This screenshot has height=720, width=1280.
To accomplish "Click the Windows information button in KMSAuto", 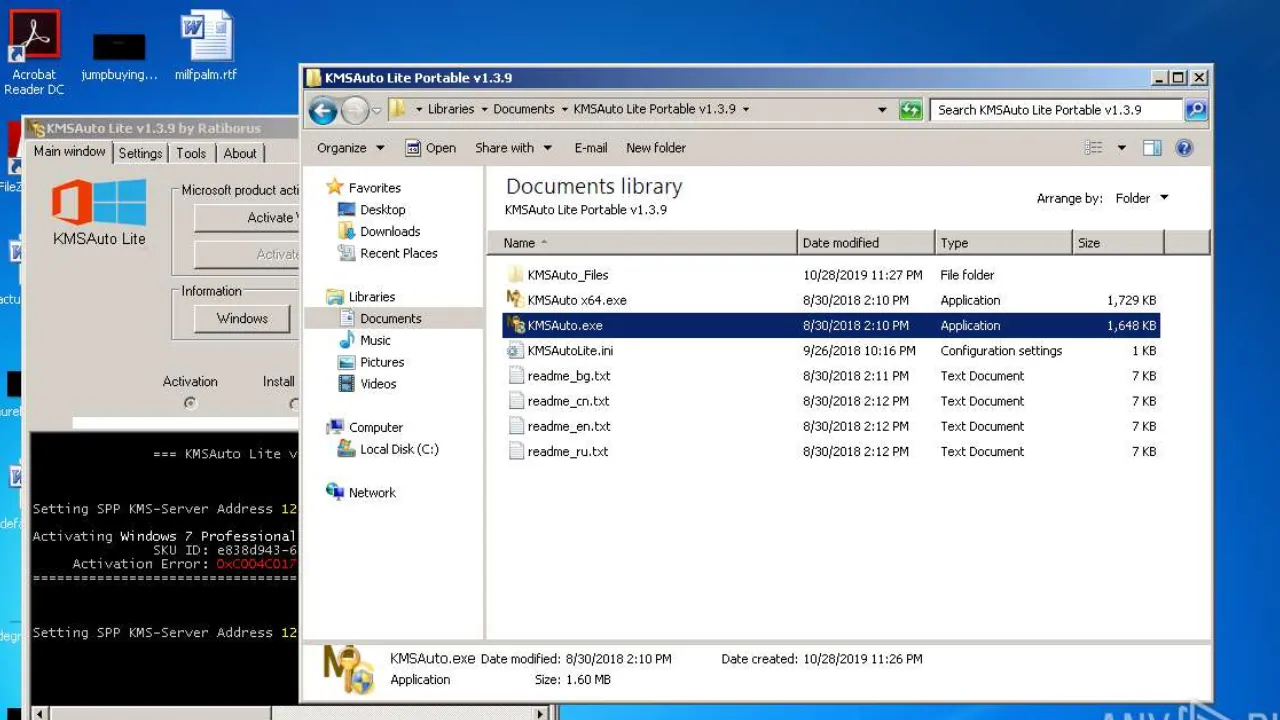I will pyautogui.click(x=242, y=319).
